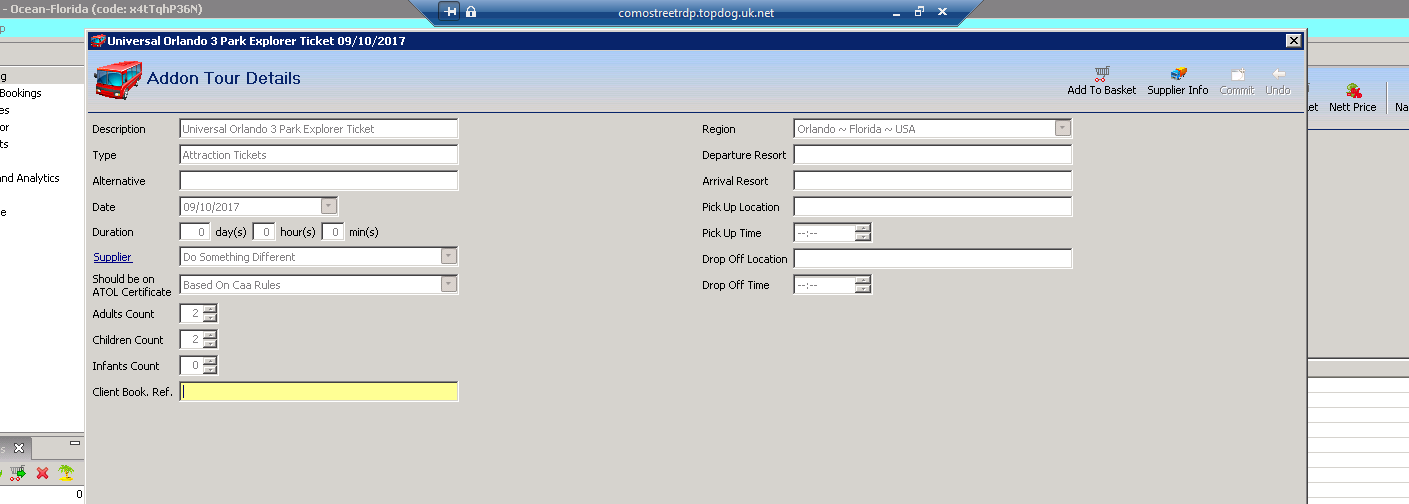Click the Add To Basket label
The image size is (1409, 504).
pyautogui.click(x=1102, y=90)
